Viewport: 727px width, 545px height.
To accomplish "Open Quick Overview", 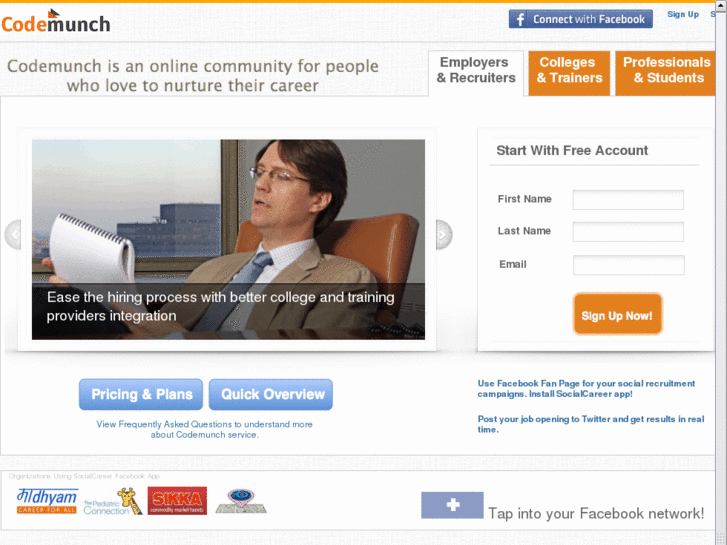I will click(271, 395).
